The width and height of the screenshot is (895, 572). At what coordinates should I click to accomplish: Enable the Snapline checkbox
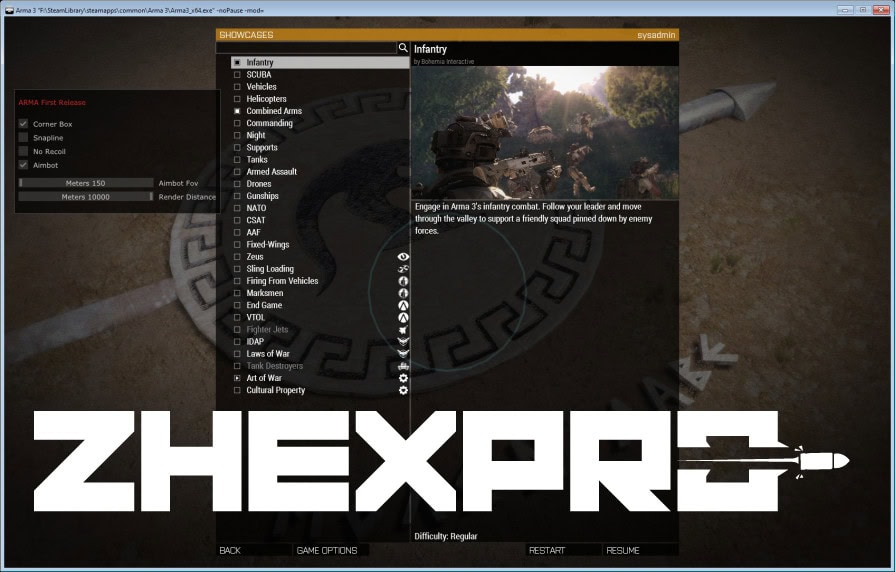point(23,138)
